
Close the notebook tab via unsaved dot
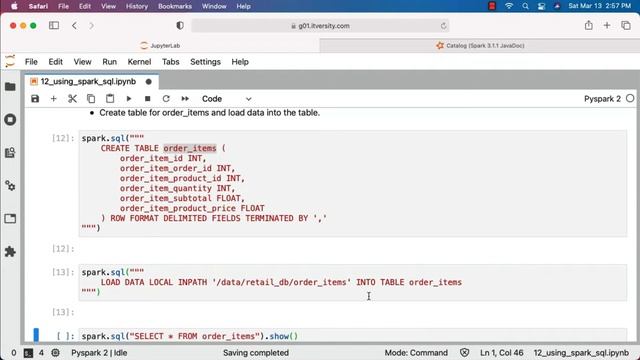click(149, 82)
